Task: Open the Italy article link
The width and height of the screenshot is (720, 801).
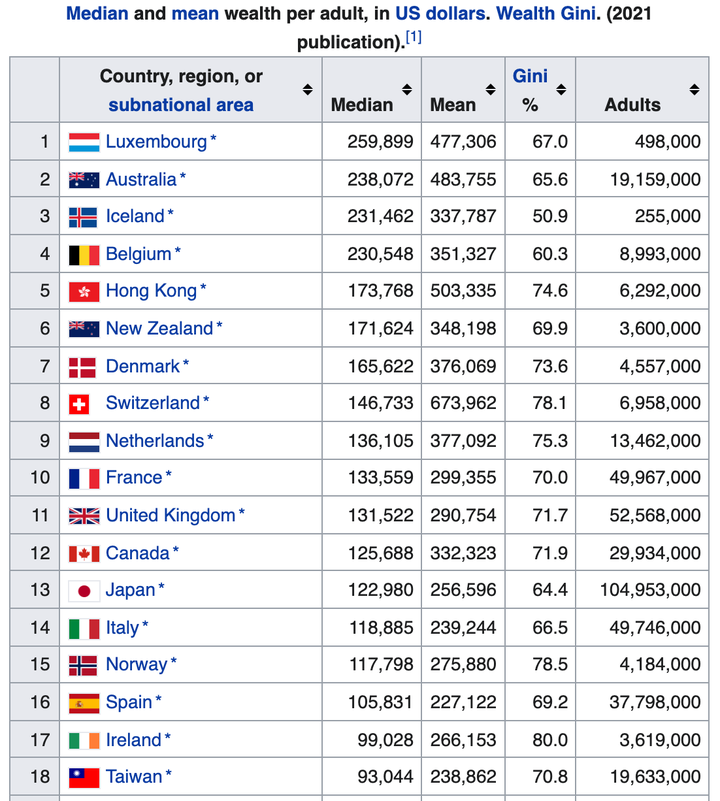Action: tap(122, 628)
